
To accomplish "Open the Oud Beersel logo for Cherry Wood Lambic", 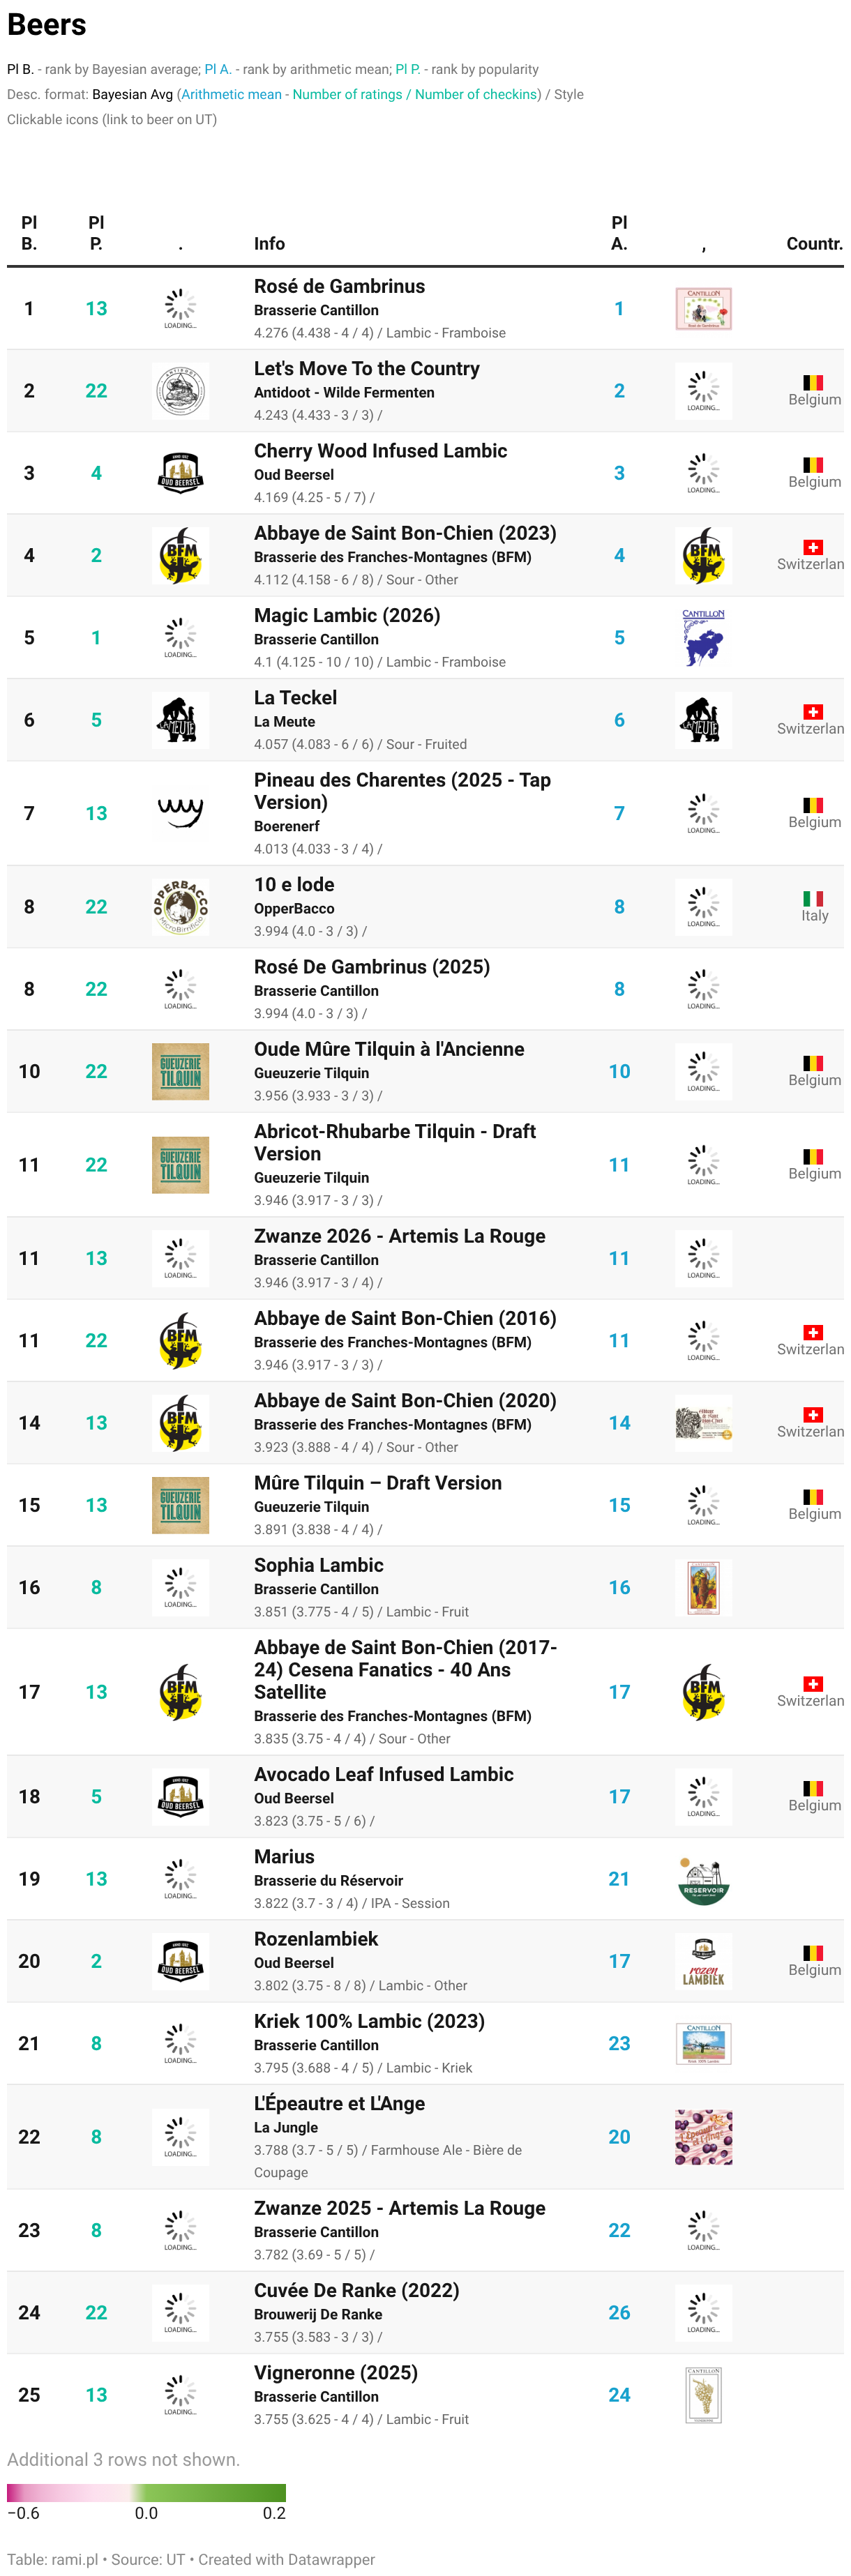I will tap(180, 473).
